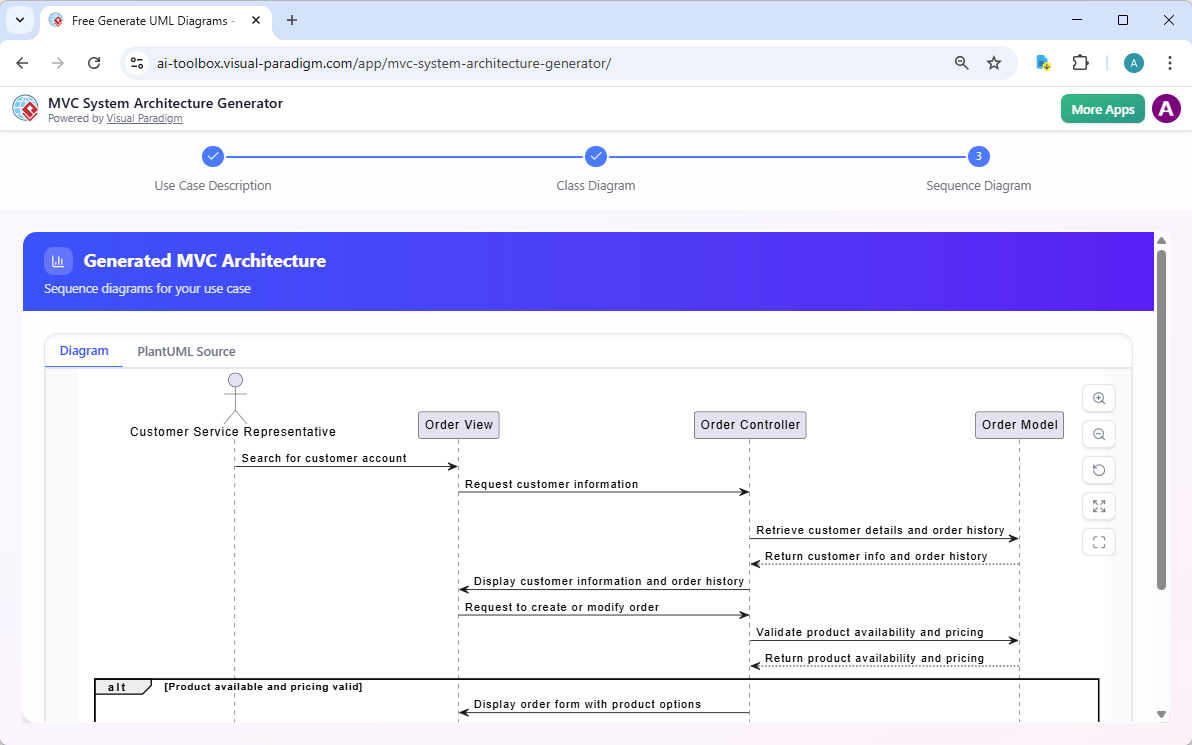Zoom in on the sequence diagram
This screenshot has height=745, width=1192.
pos(1098,398)
